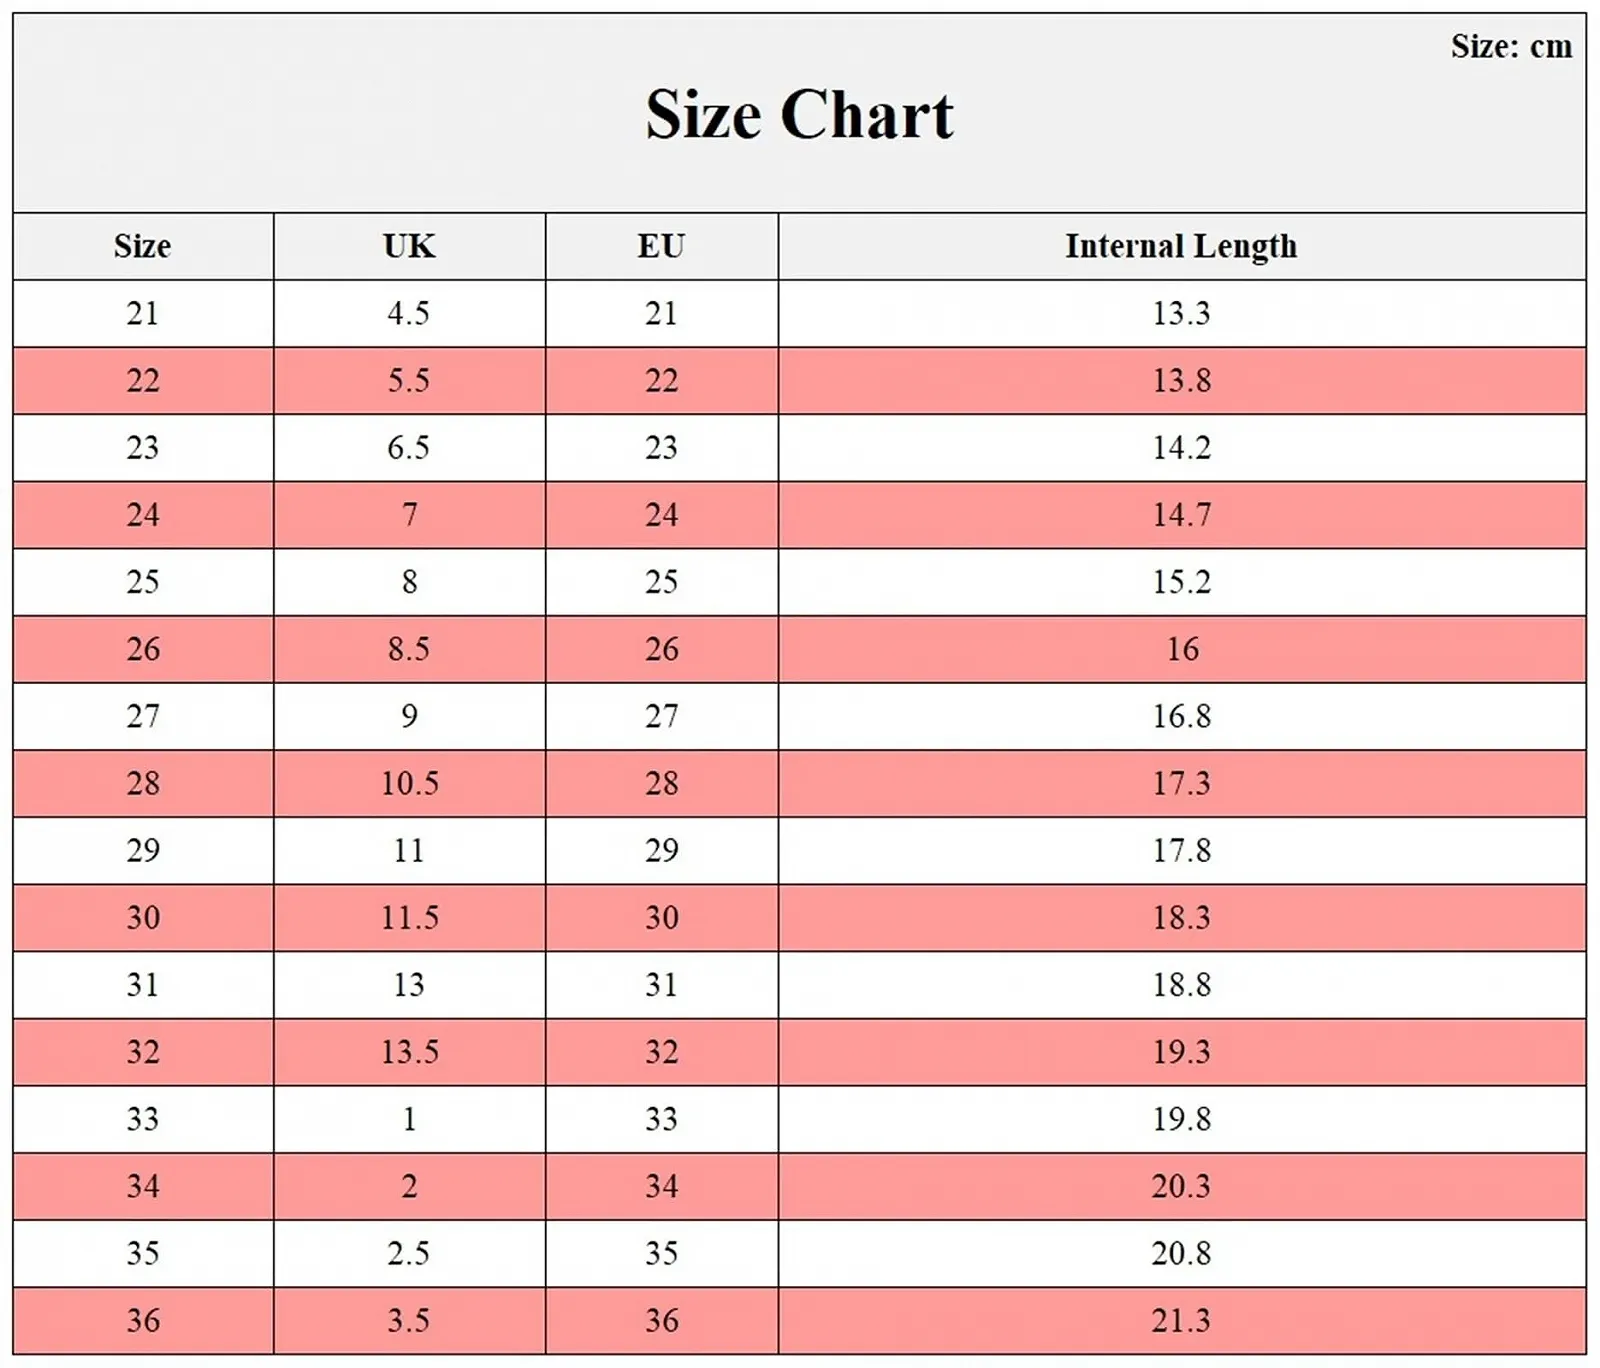
Task: Select the internal length 14.2 value
Action: tap(1181, 447)
